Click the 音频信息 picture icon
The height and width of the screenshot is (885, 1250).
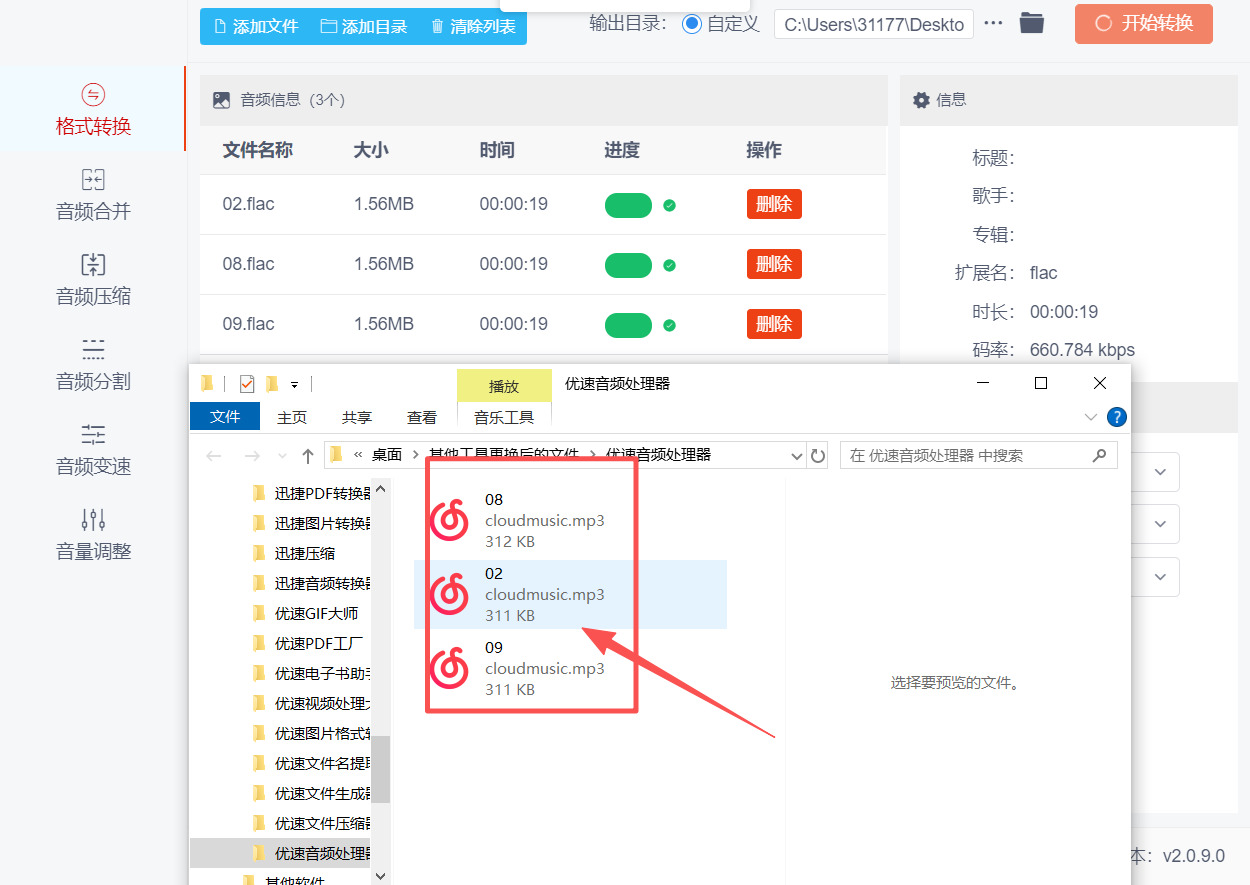[x=222, y=100]
